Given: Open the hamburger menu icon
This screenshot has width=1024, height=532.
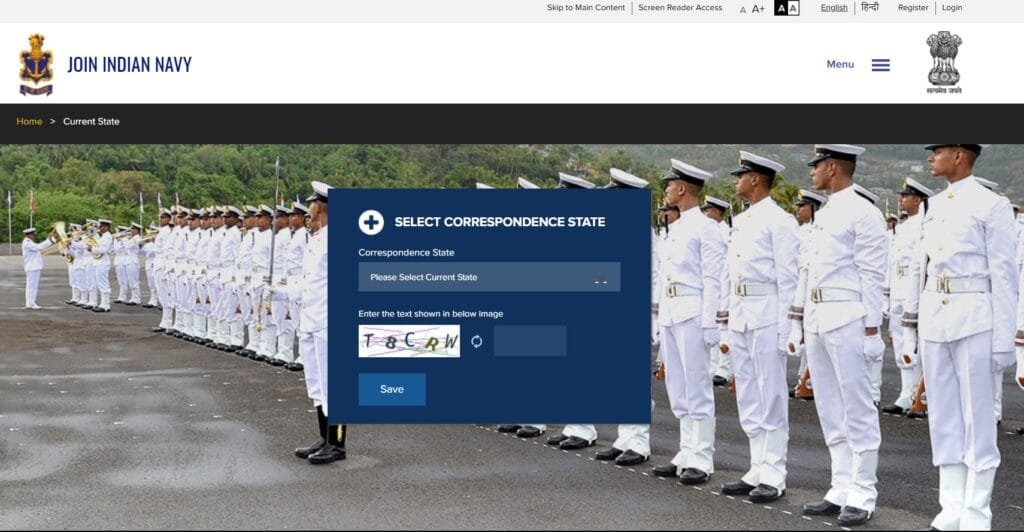Looking at the screenshot, I should point(880,65).
